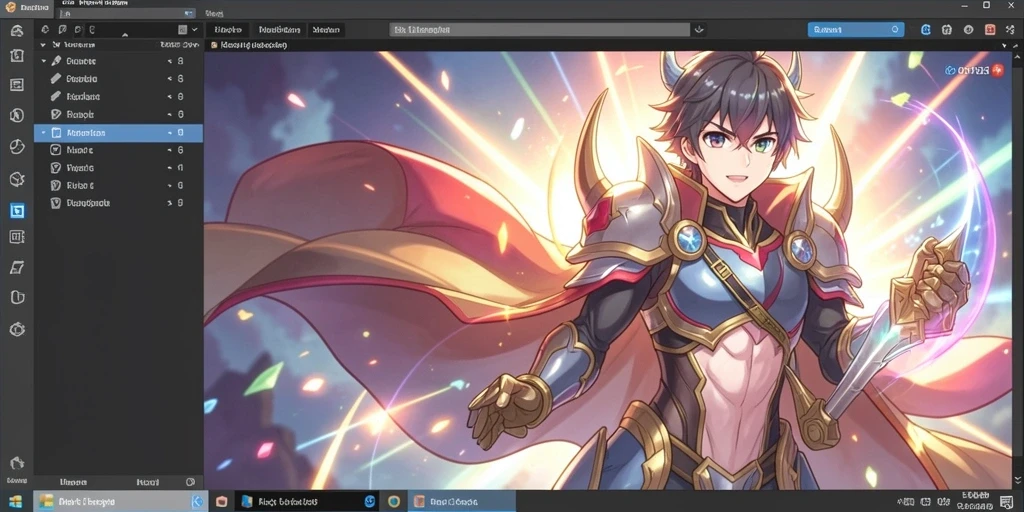Toggle the circle indicator on the last tree row
This screenshot has width=1024, height=512.
pyautogui.click(x=180, y=203)
